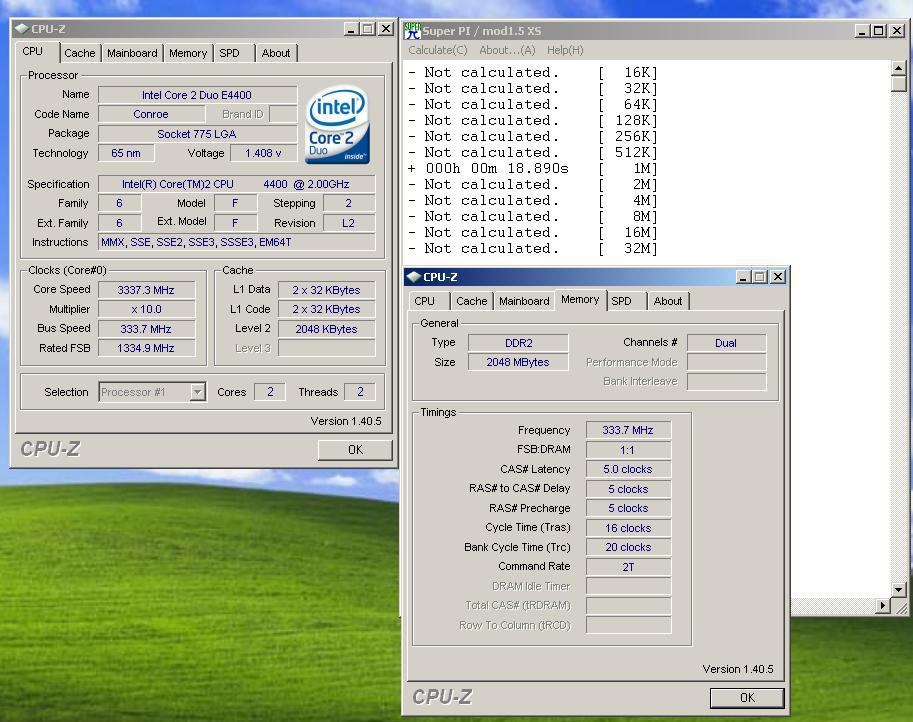Open the Cache tab in left CPU-Z

coord(80,53)
